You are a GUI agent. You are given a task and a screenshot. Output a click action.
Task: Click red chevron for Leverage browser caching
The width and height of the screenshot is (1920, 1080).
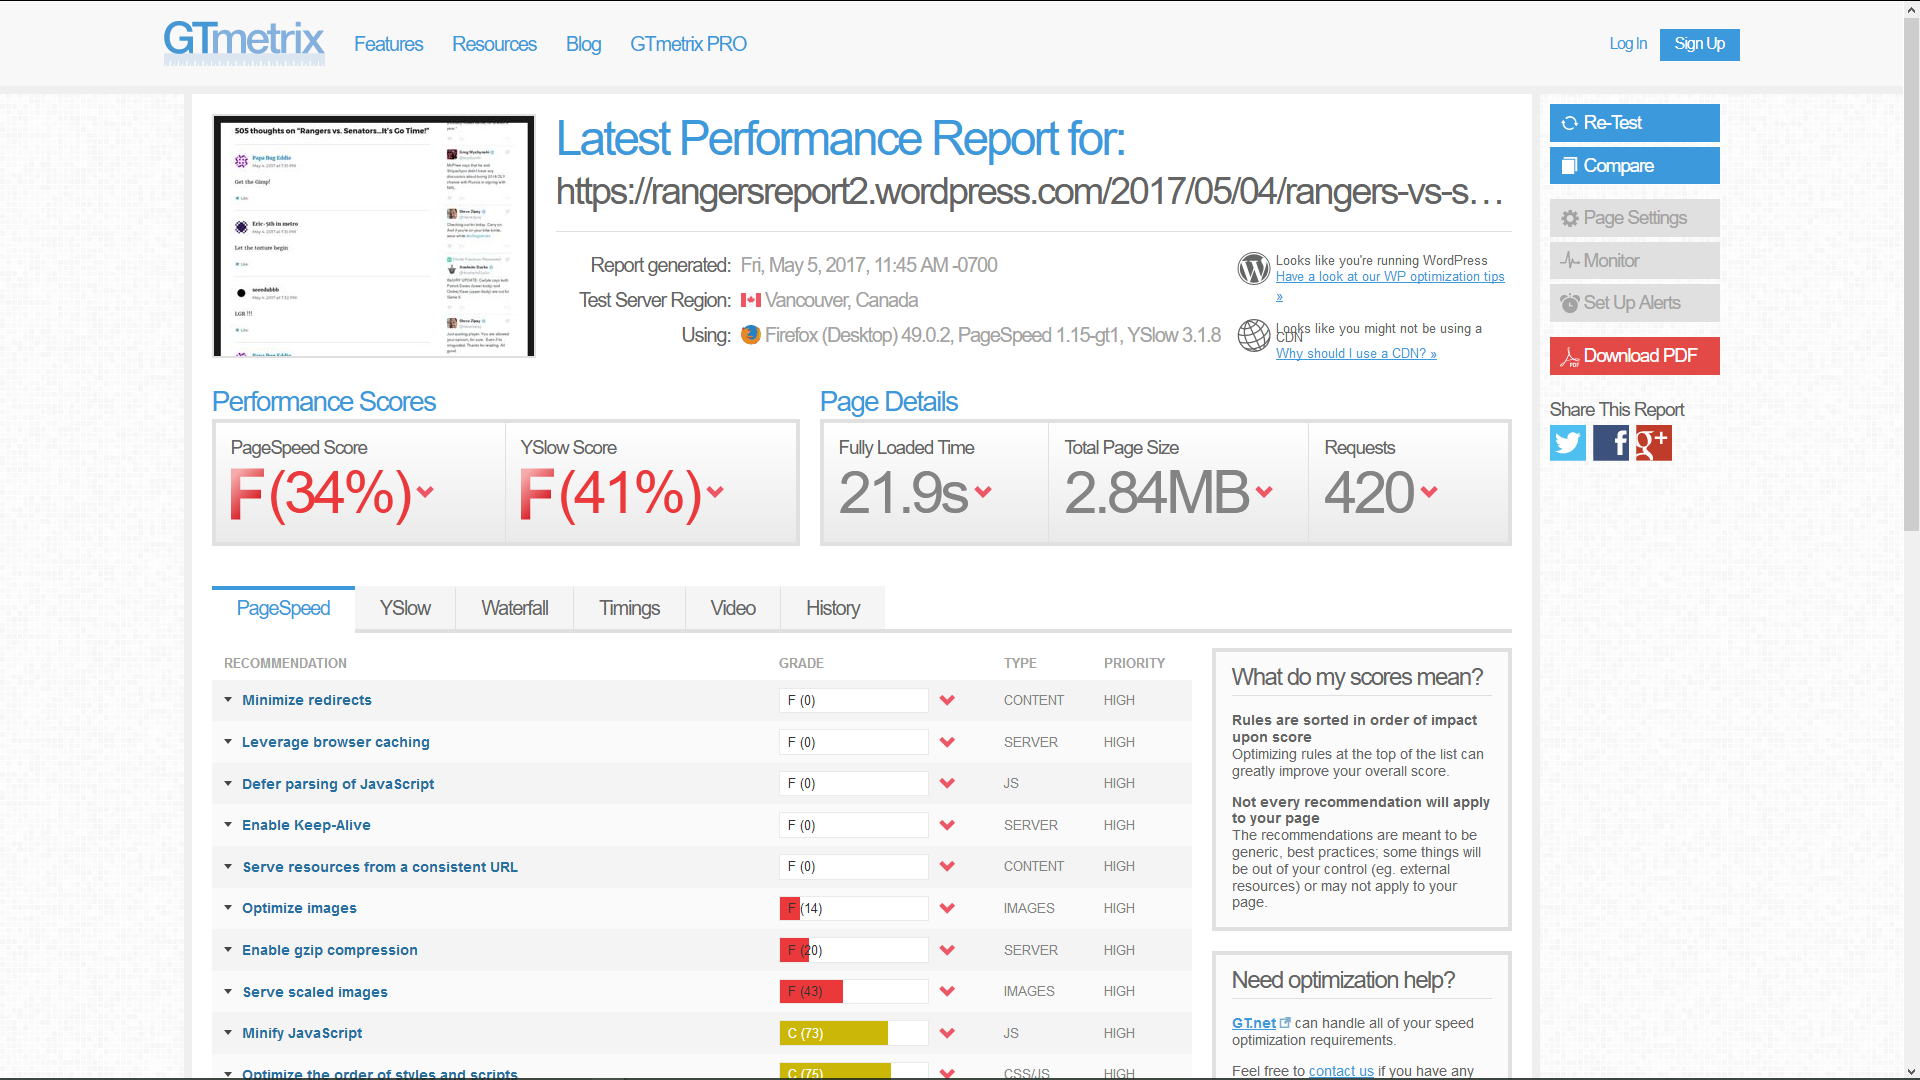[x=947, y=742]
